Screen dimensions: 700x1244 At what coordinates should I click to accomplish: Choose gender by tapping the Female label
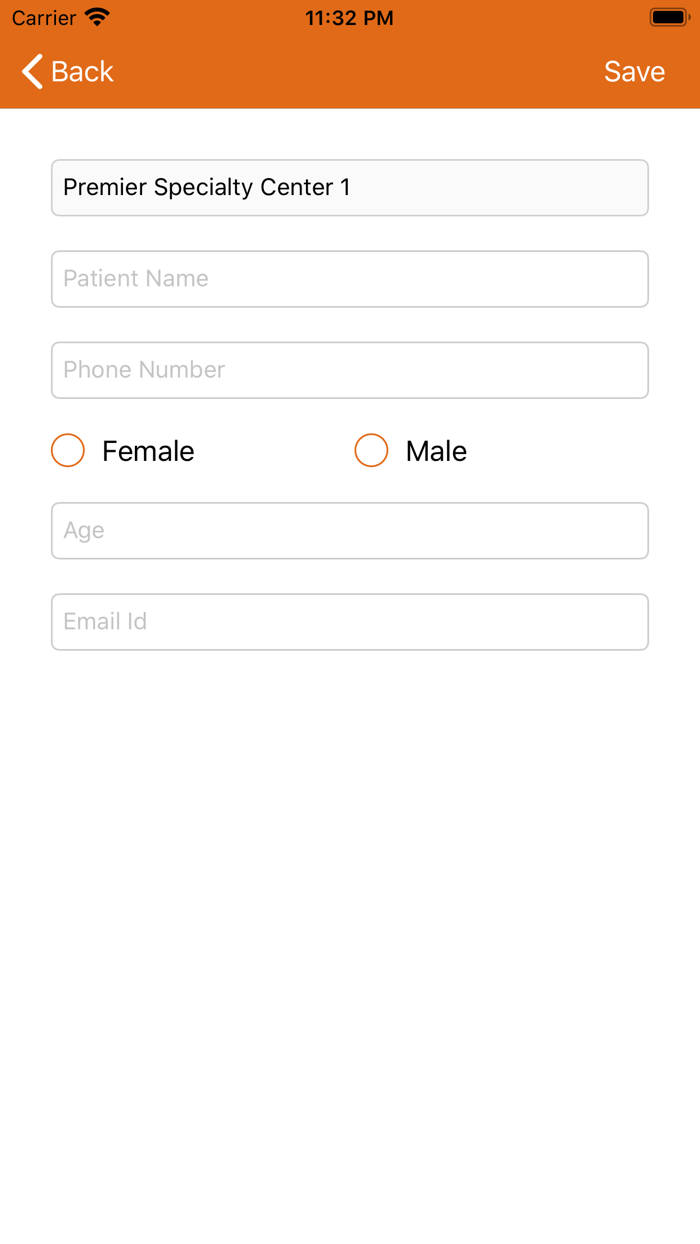(x=148, y=451)
